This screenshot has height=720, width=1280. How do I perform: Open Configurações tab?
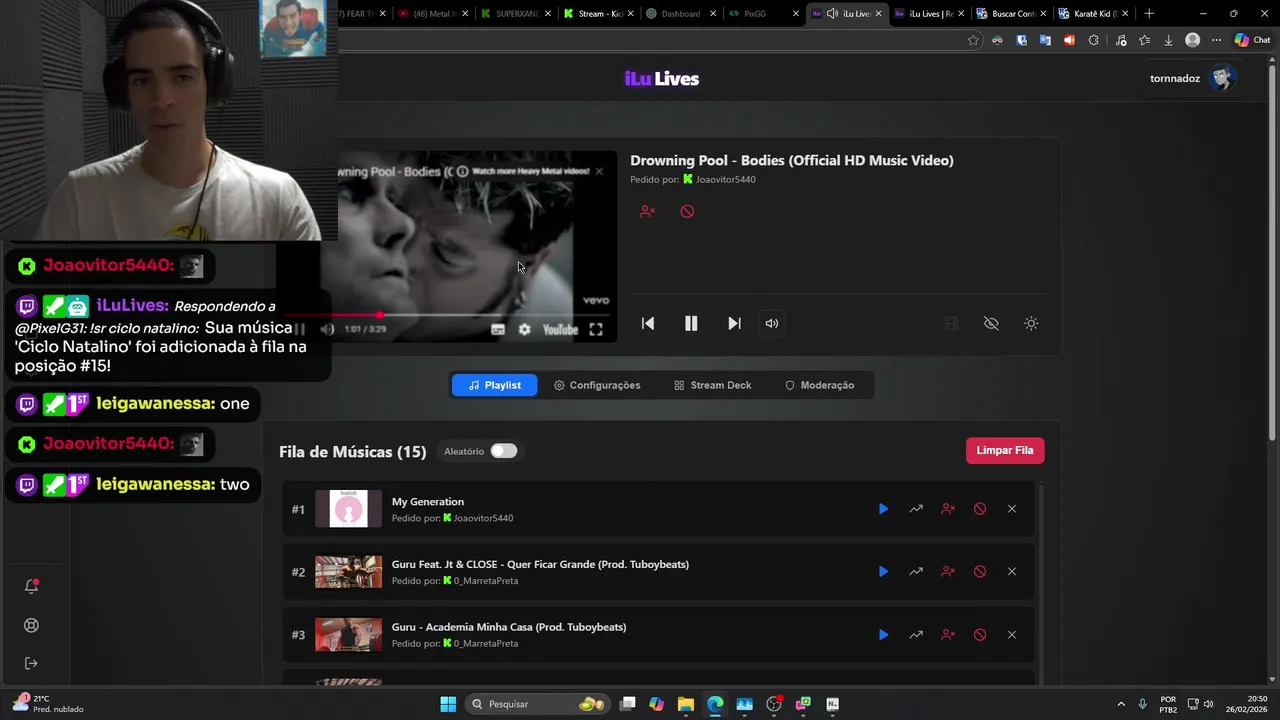[597, 385]
